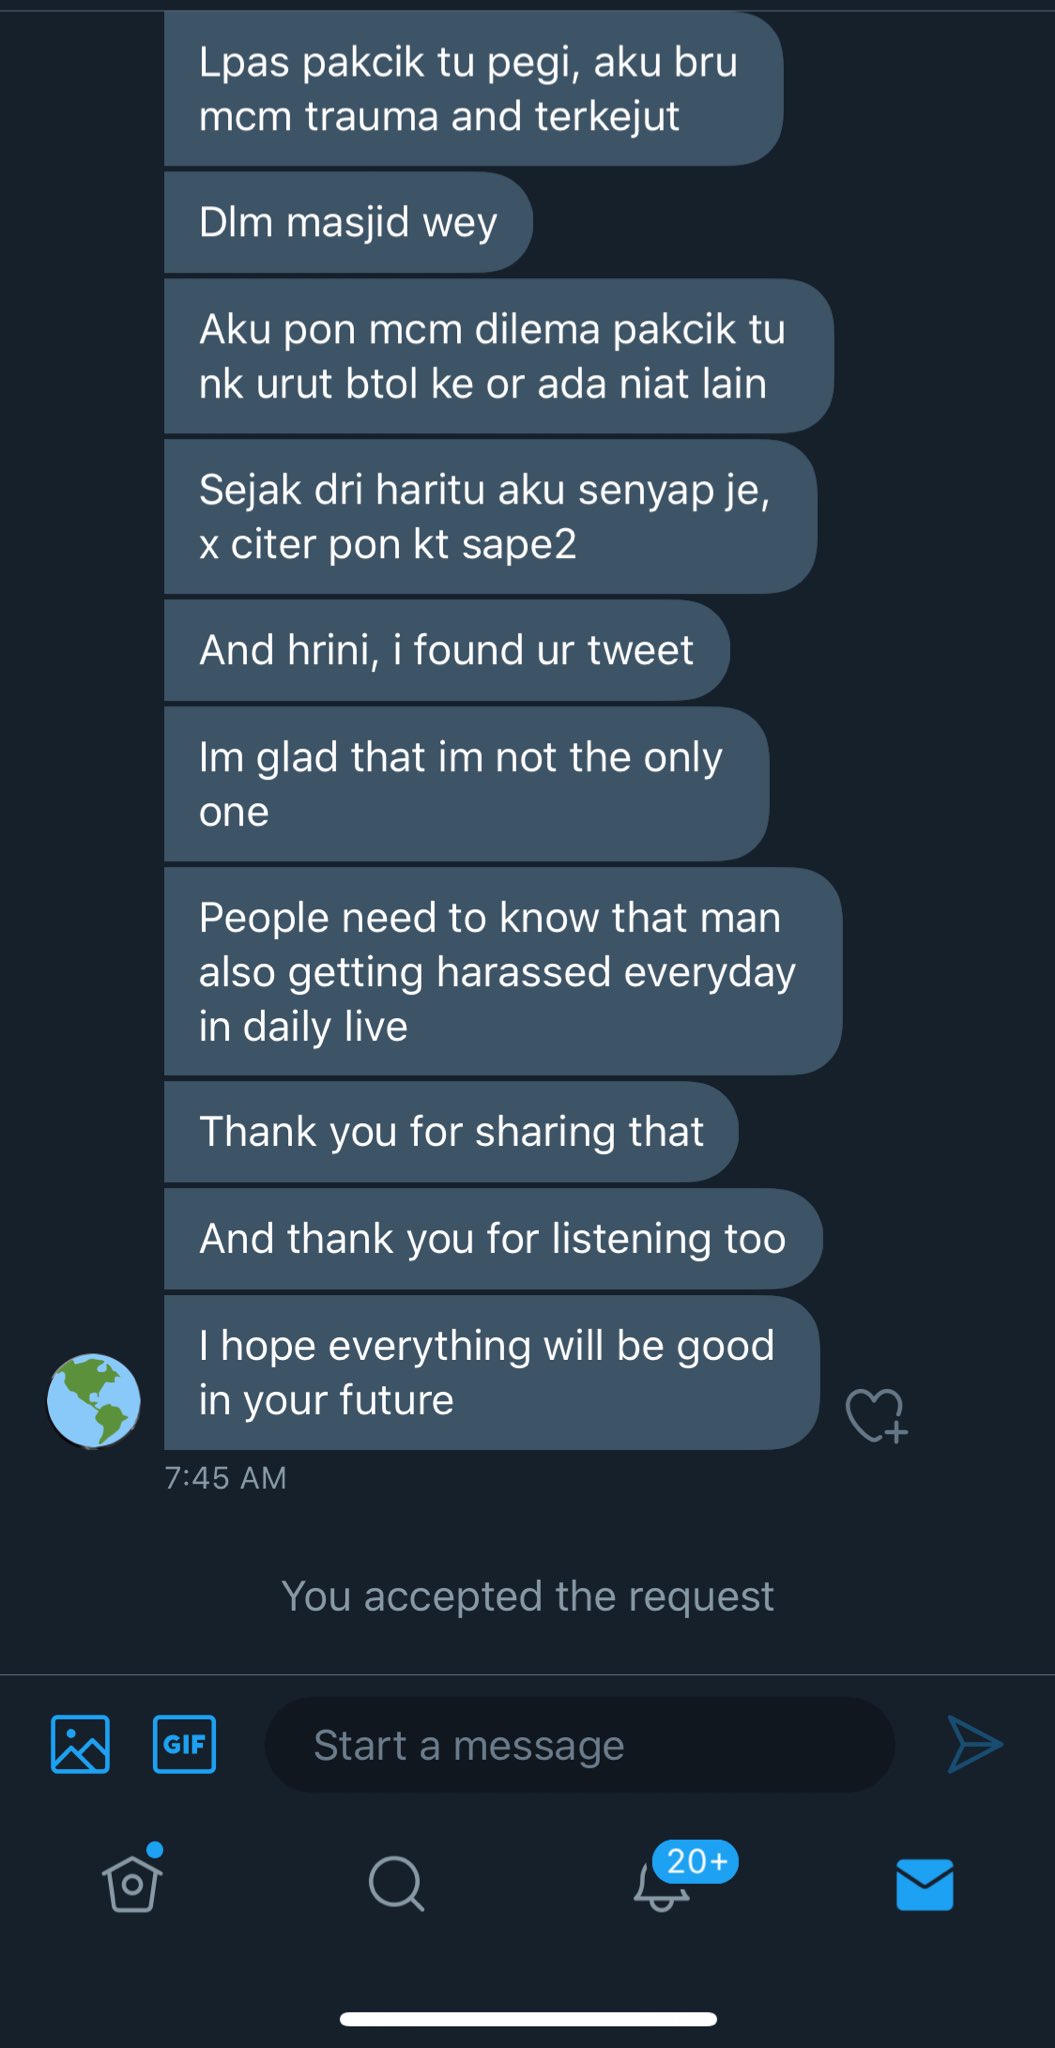Open the Messages envelope tab
This screenshot has width=1055, height=2048.
click(x=925, y=1884)
